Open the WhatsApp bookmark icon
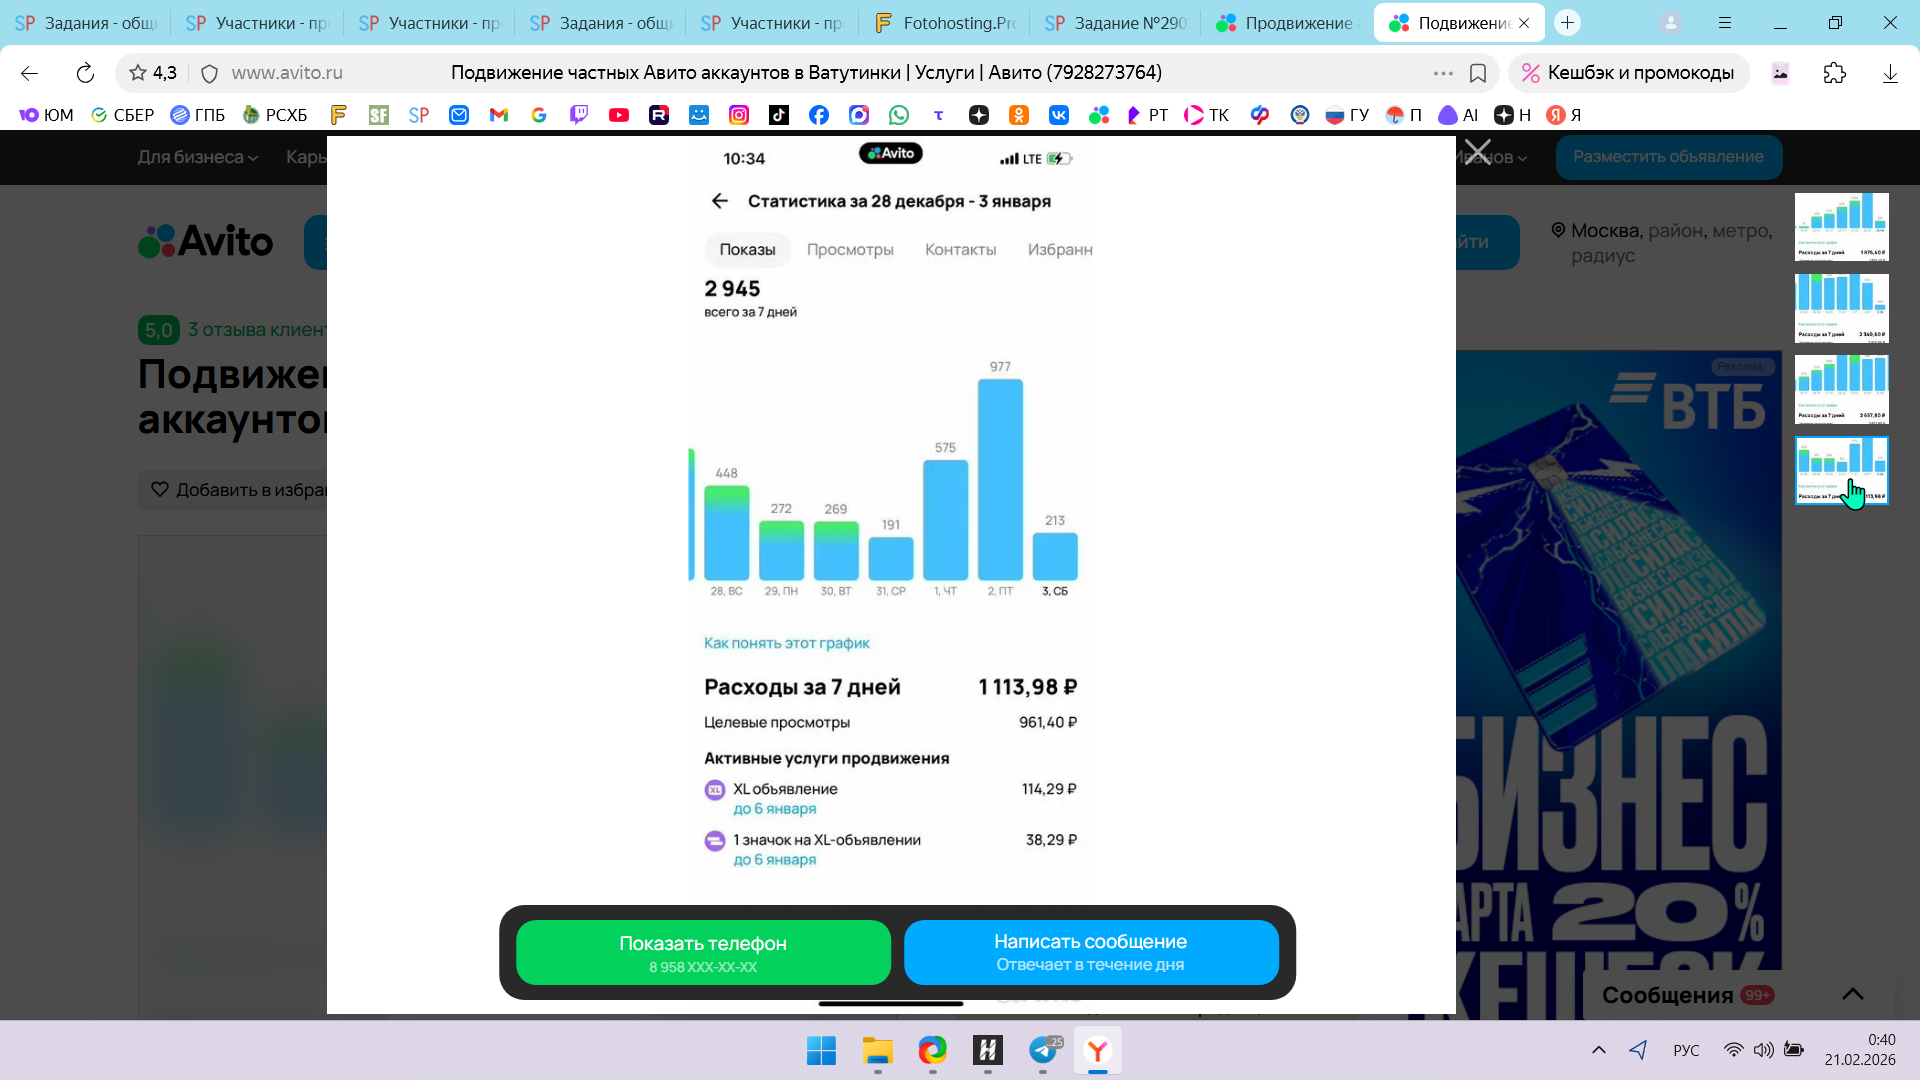 pyautogui.click(x=899, y=115)
